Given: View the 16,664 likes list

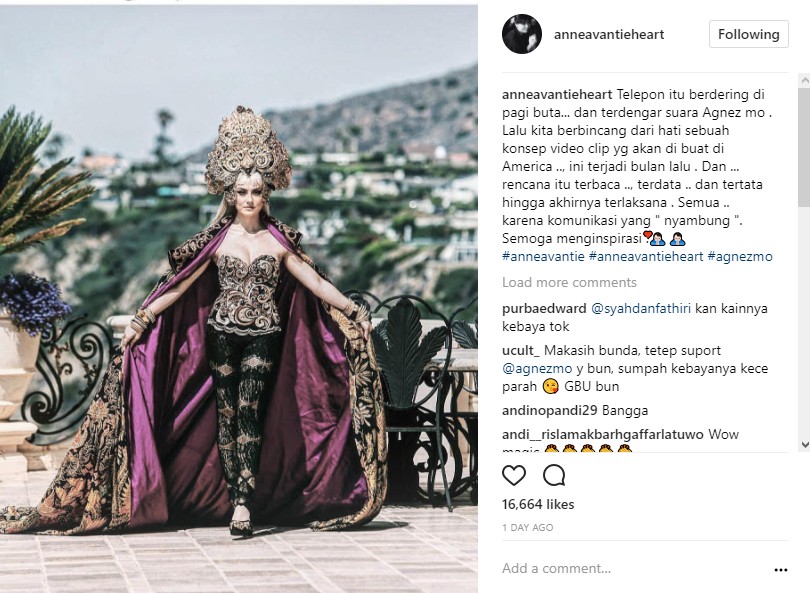Looking at the screenshot, I should click(538, 504).
